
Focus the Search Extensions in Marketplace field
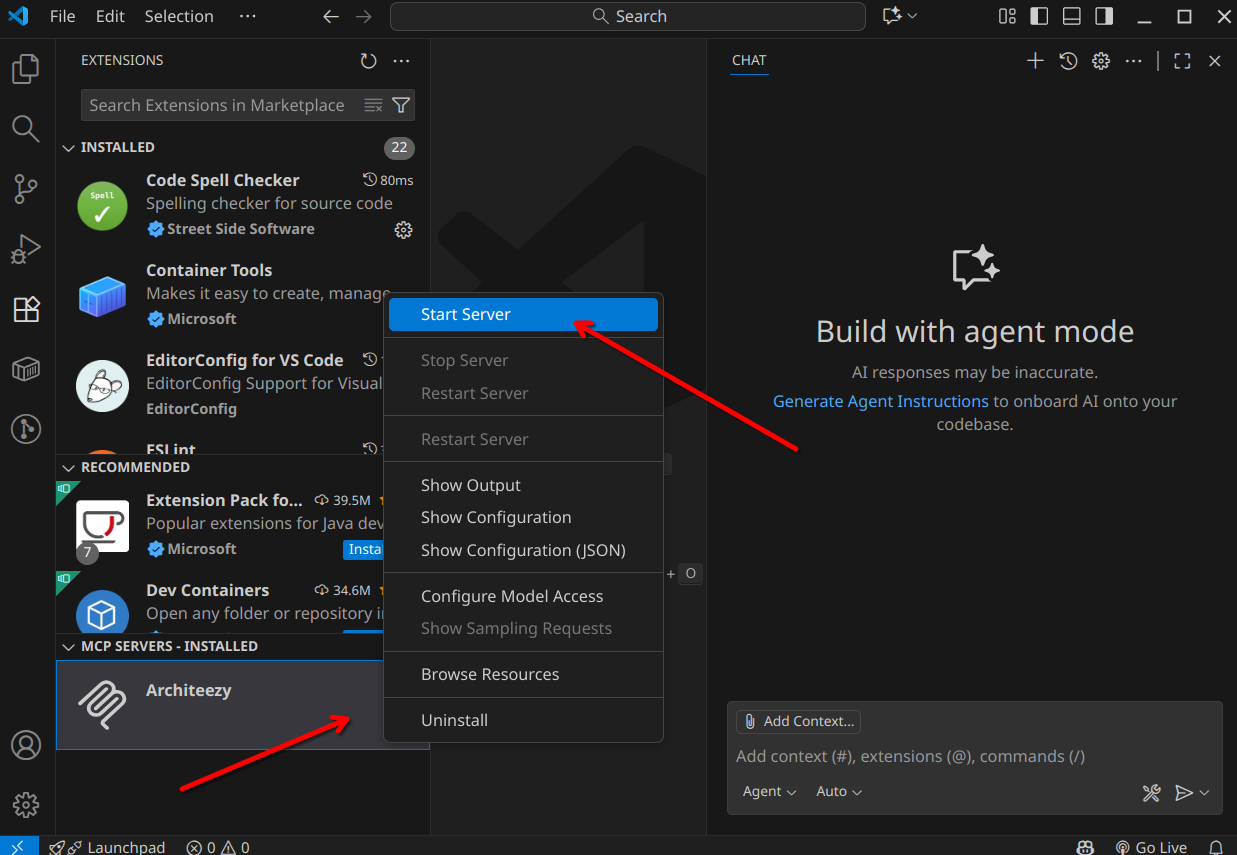click(218, 105)
